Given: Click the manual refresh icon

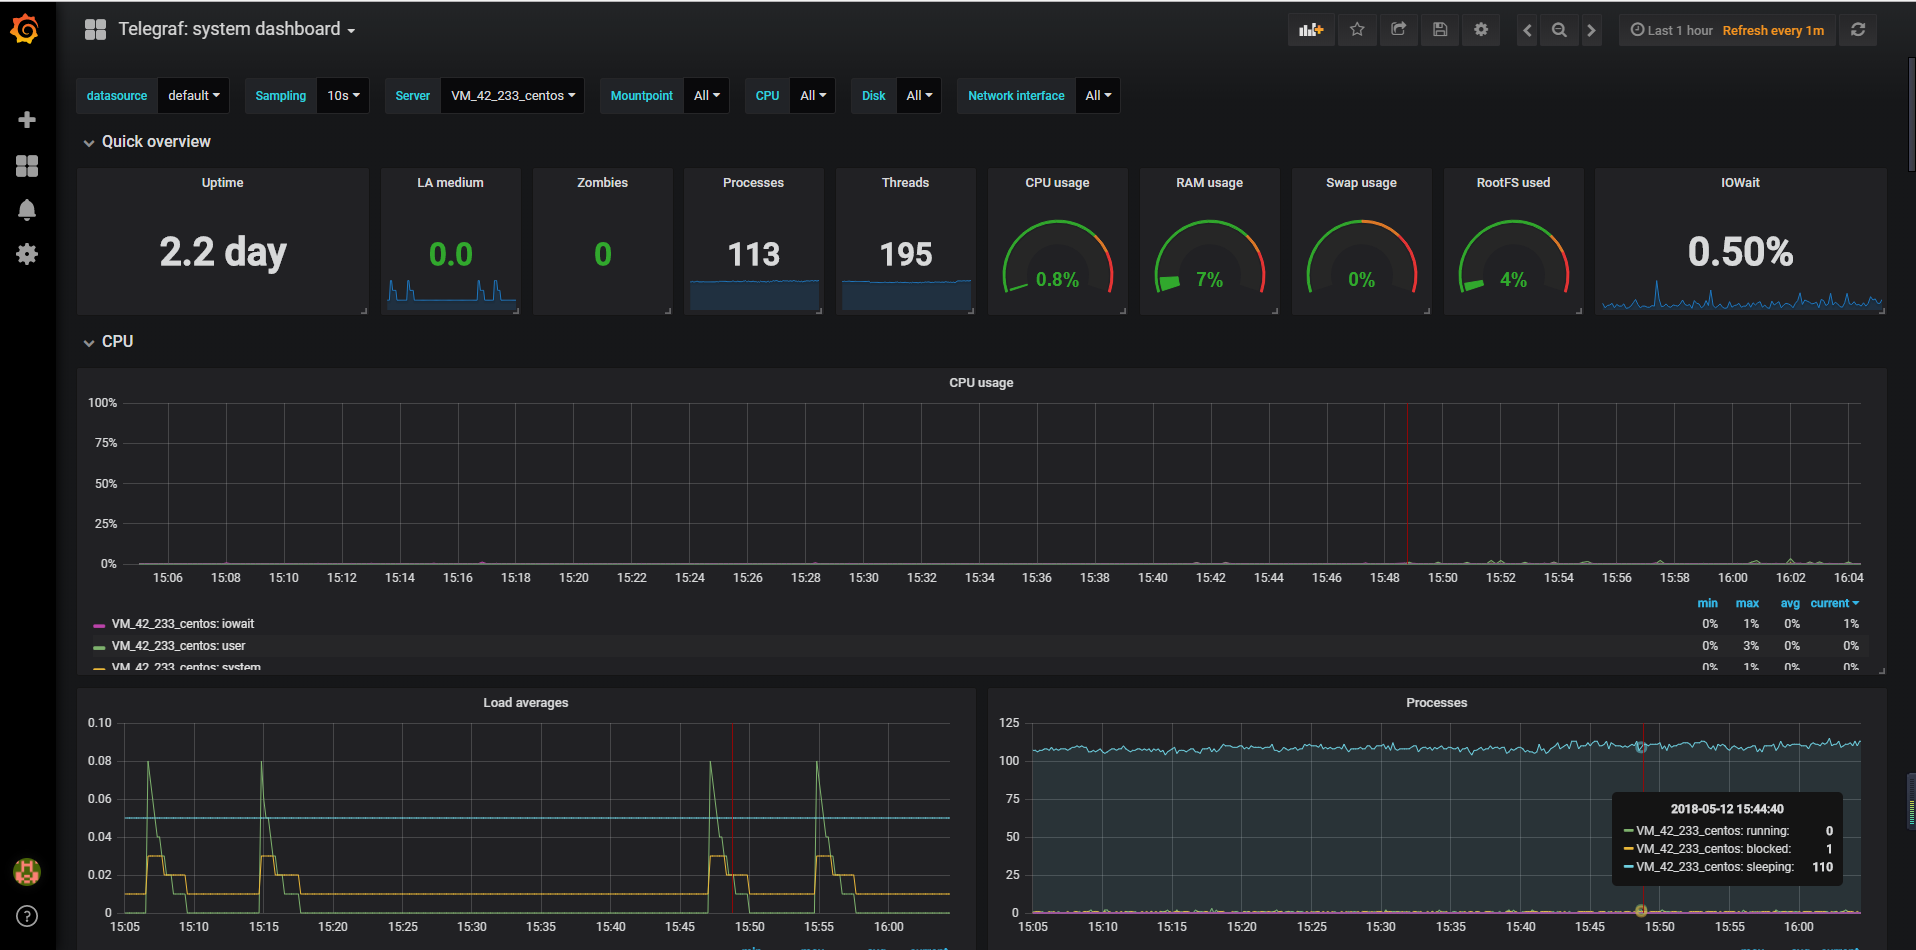Looking at the screenshot, I should tap(1858, 29).
